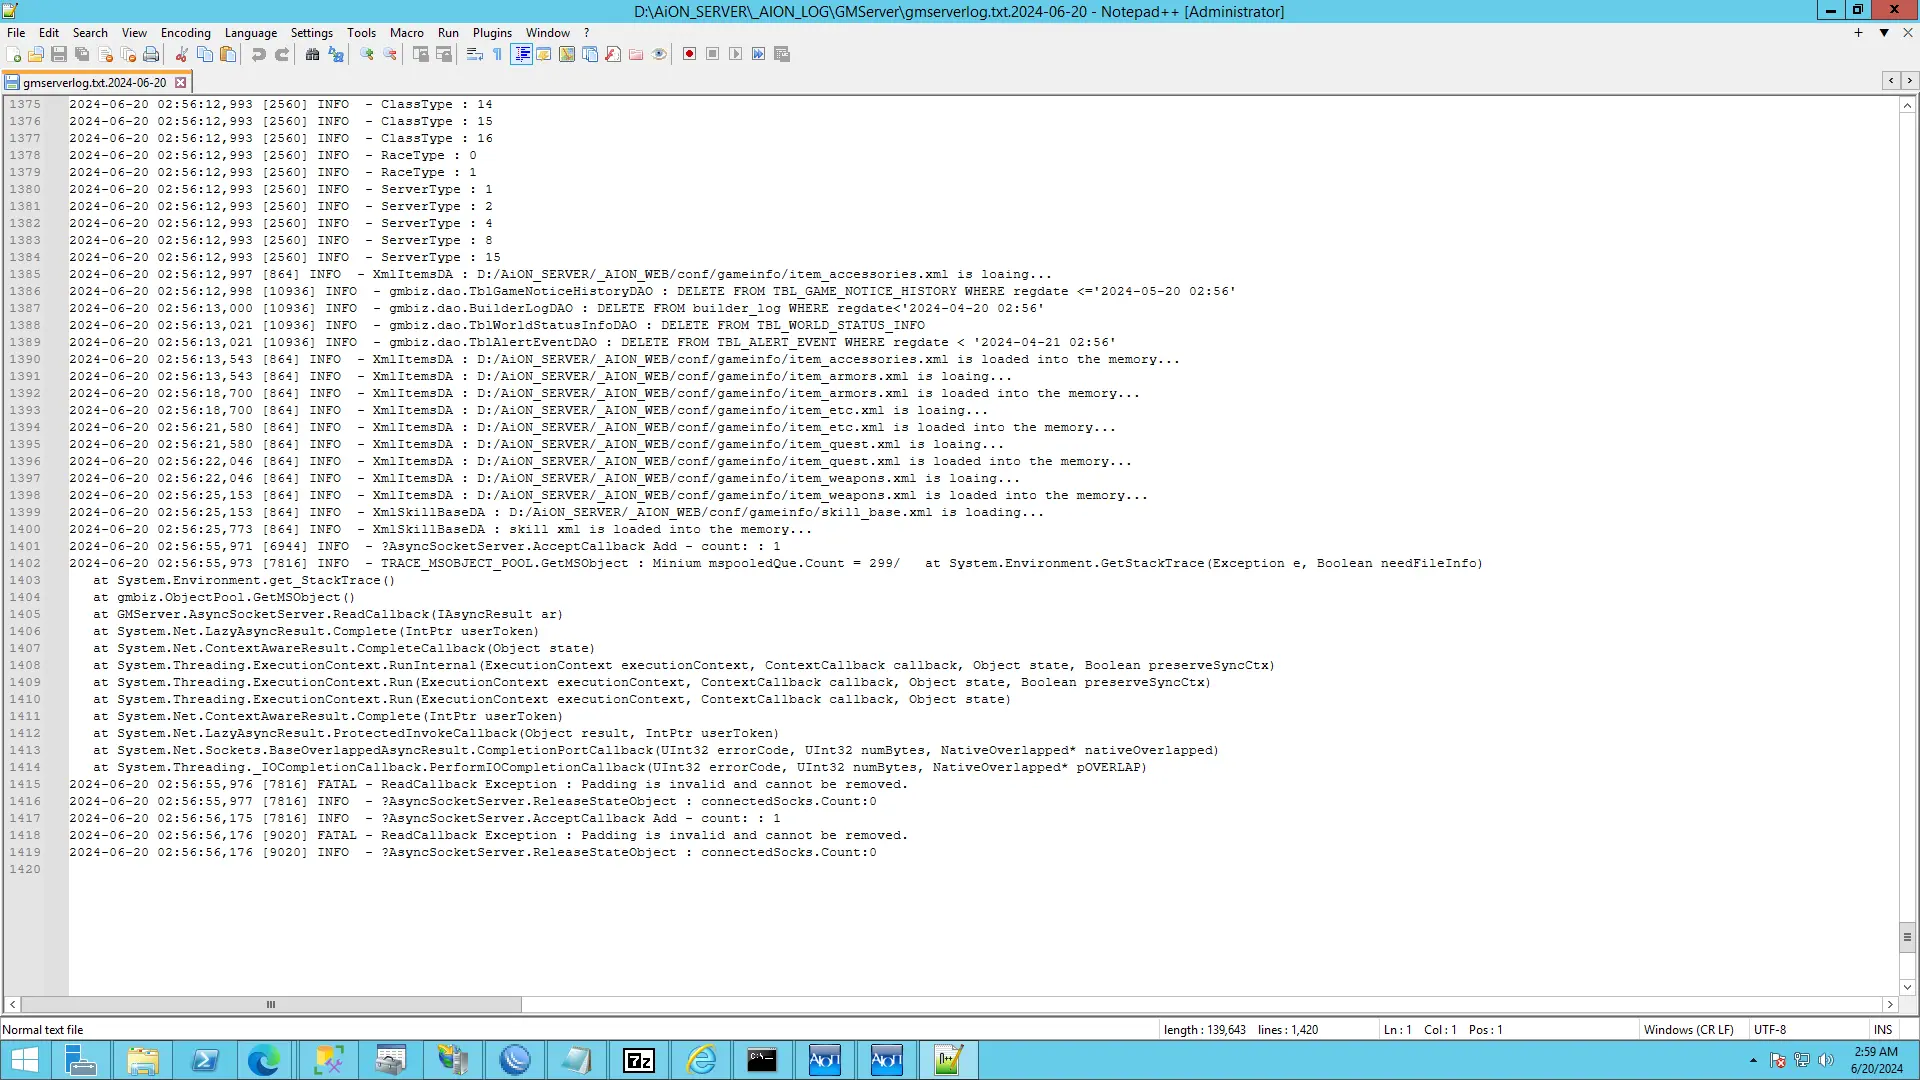Toggle the Document List panel icon
This screenshot has height=1080, width=1920.
pos(590,54)
